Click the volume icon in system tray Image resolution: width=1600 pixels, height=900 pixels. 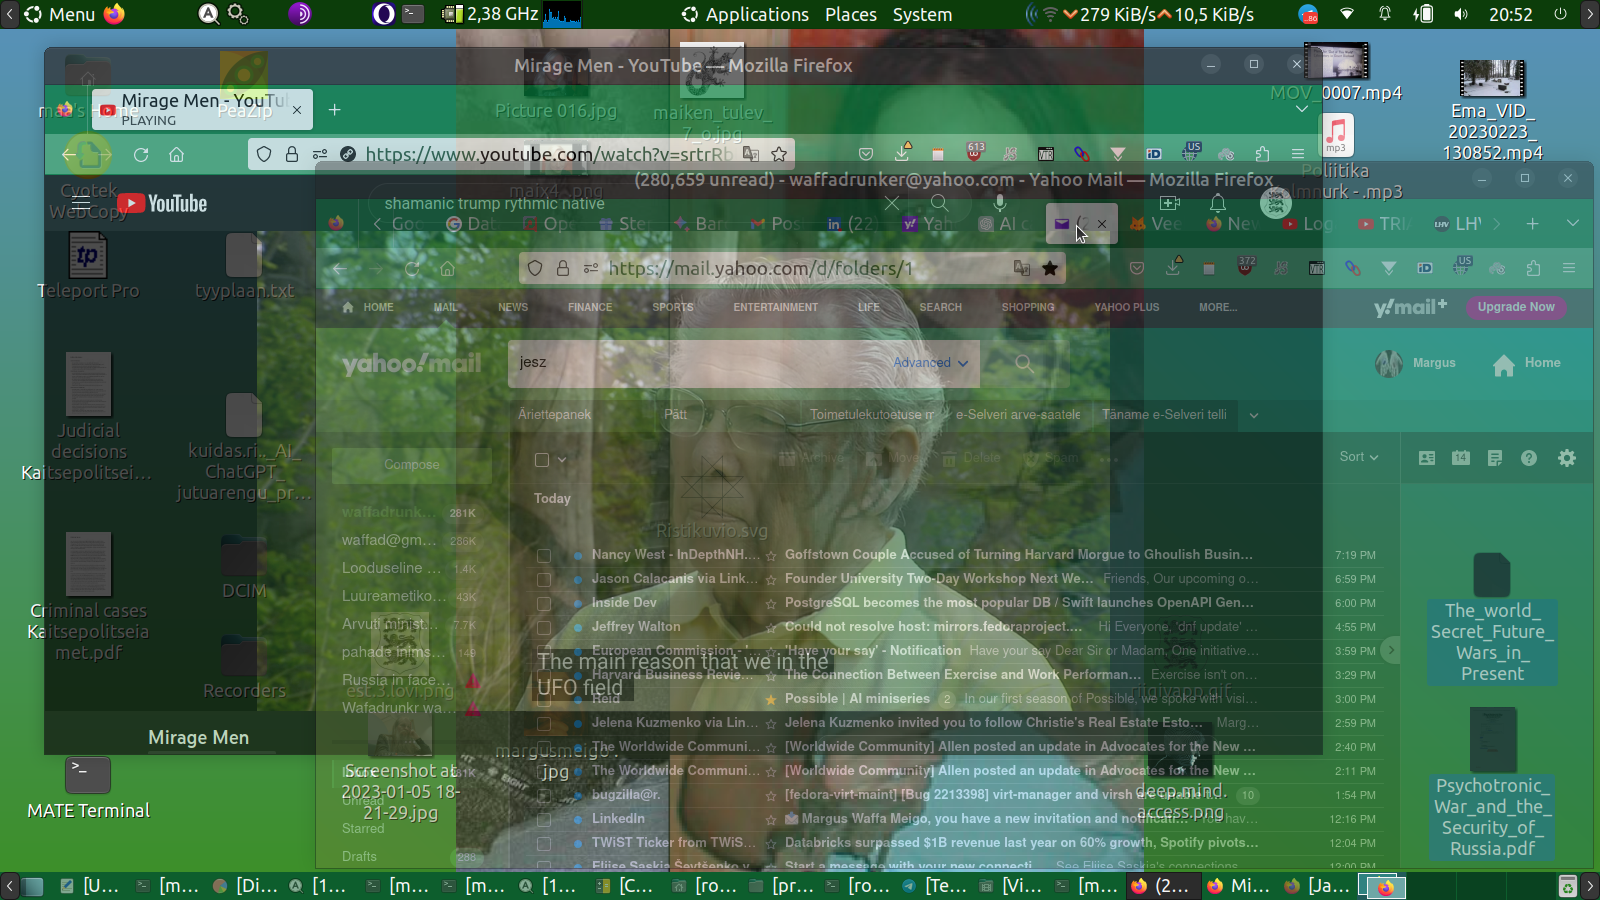[x=1461, y=14]
